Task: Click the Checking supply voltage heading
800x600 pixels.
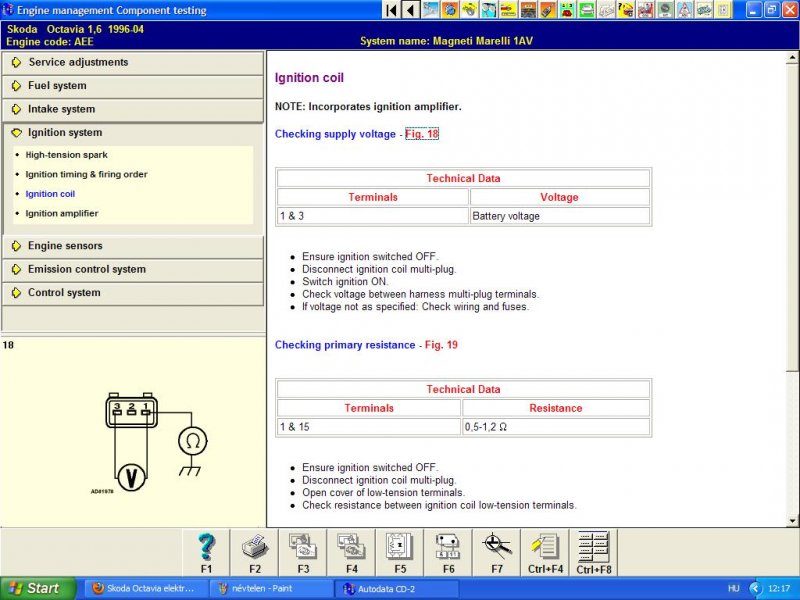Action: click(x=335, y=134)
